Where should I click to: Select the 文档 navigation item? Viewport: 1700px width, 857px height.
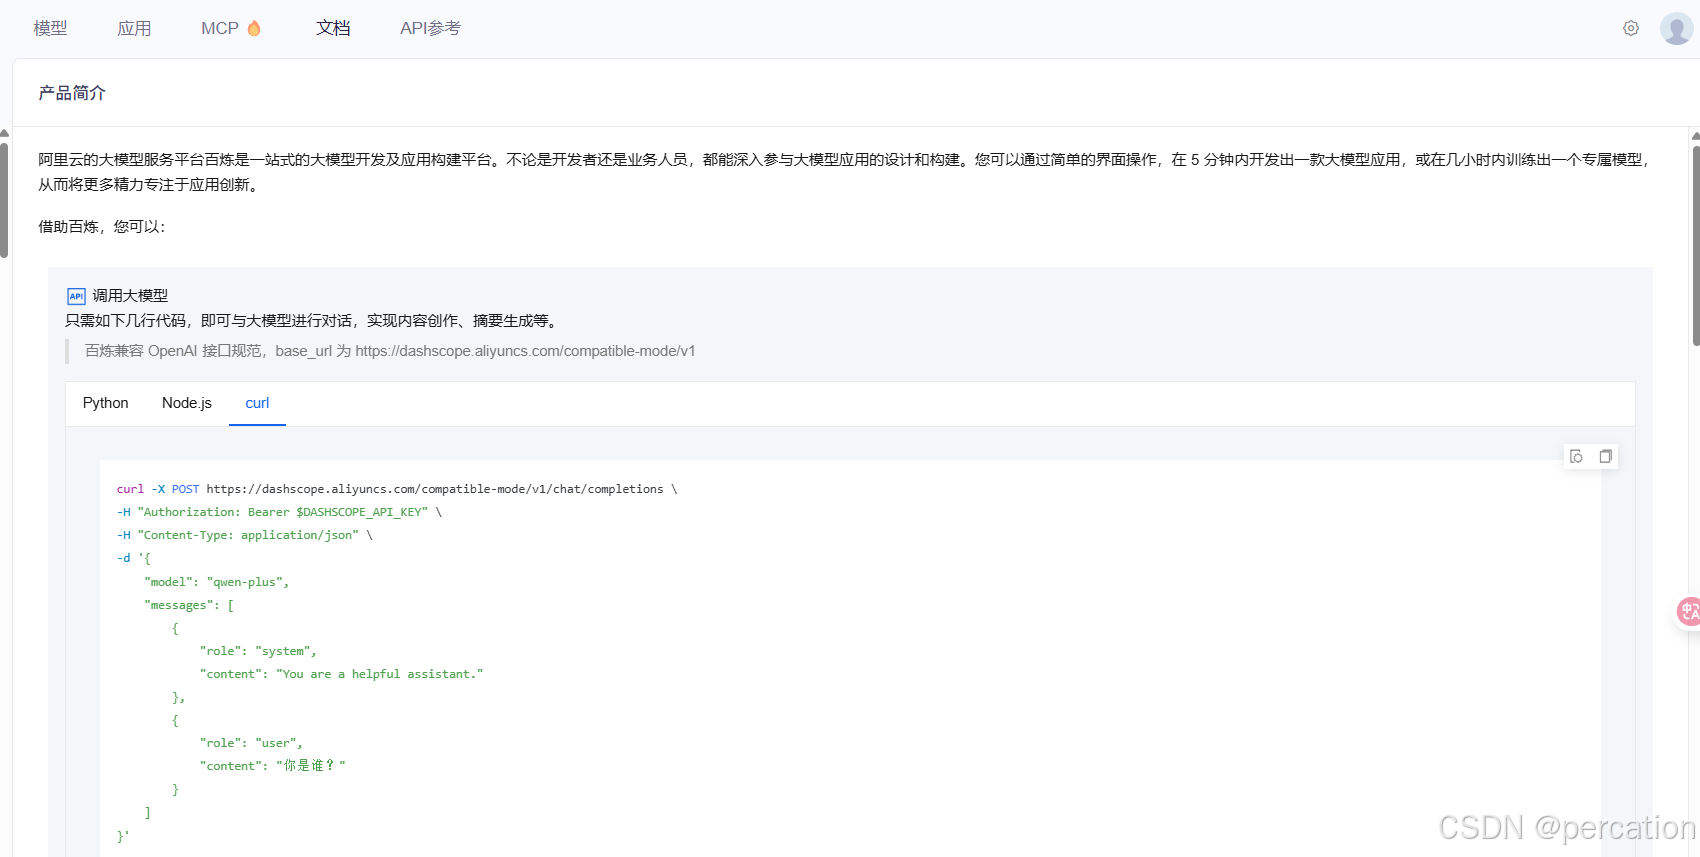click(333, 28)
